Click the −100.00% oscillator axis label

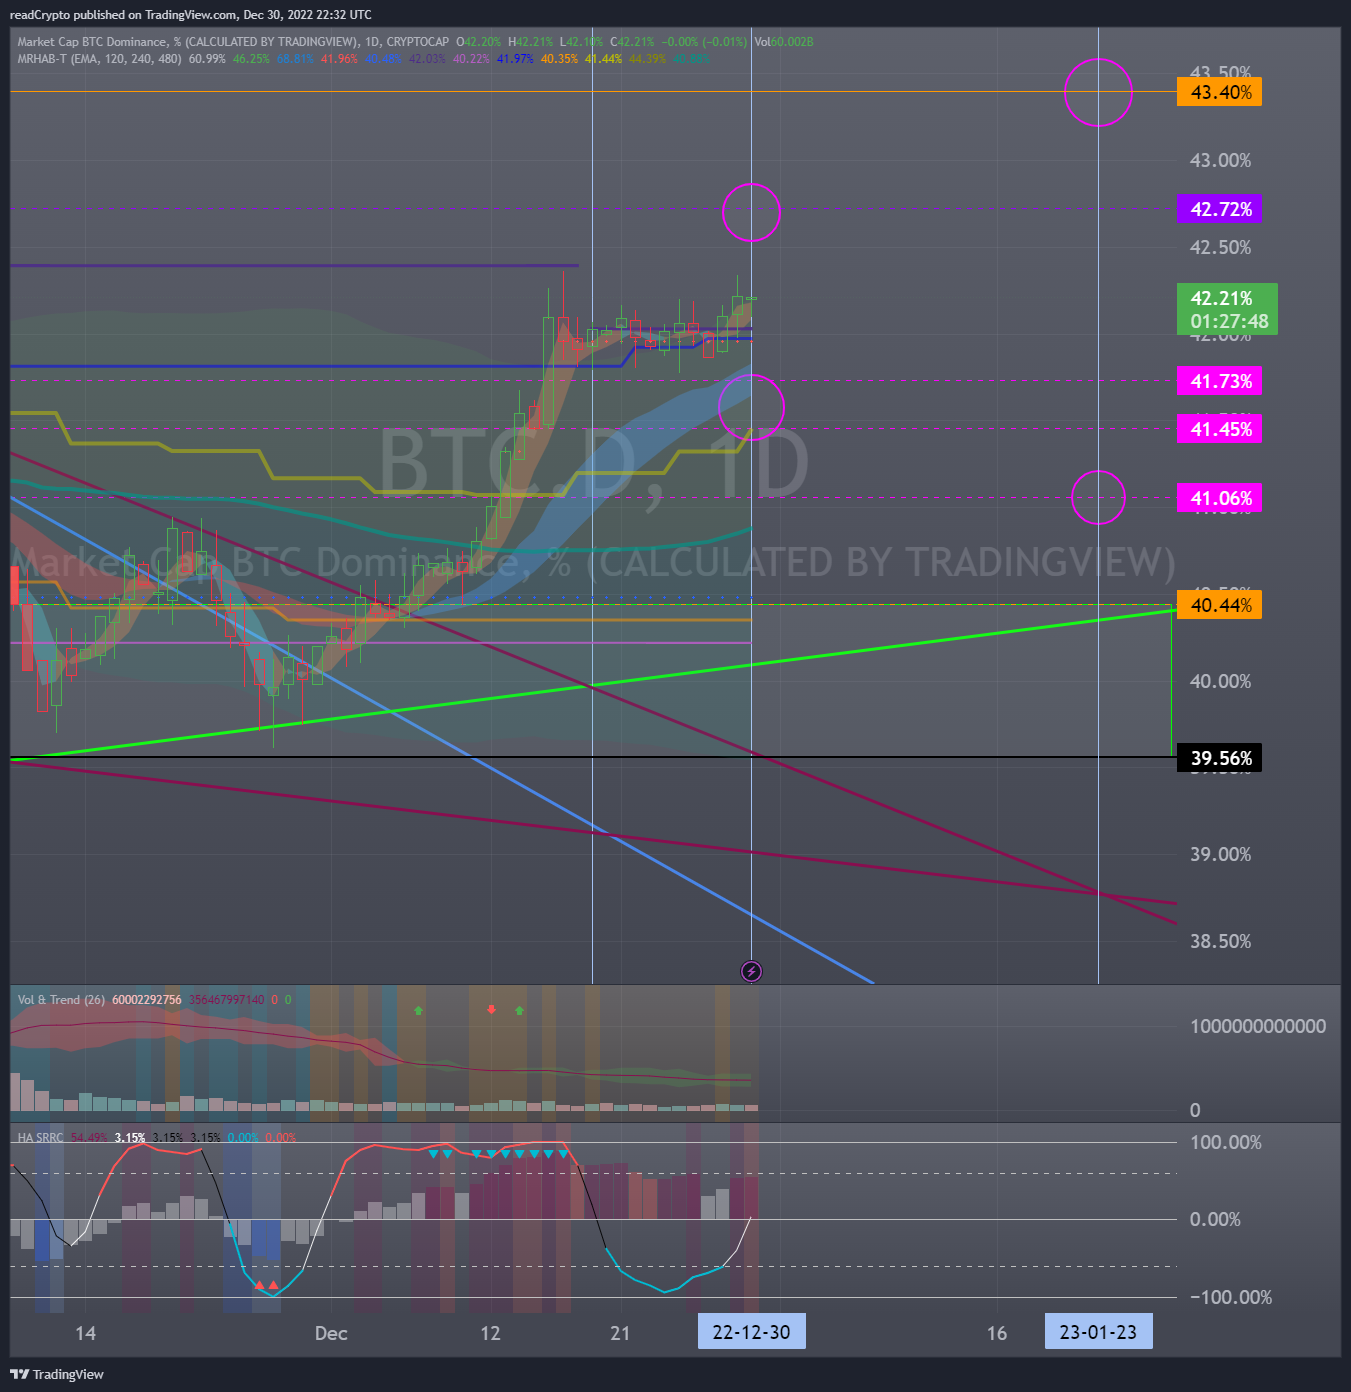tap(1231, 1297)
